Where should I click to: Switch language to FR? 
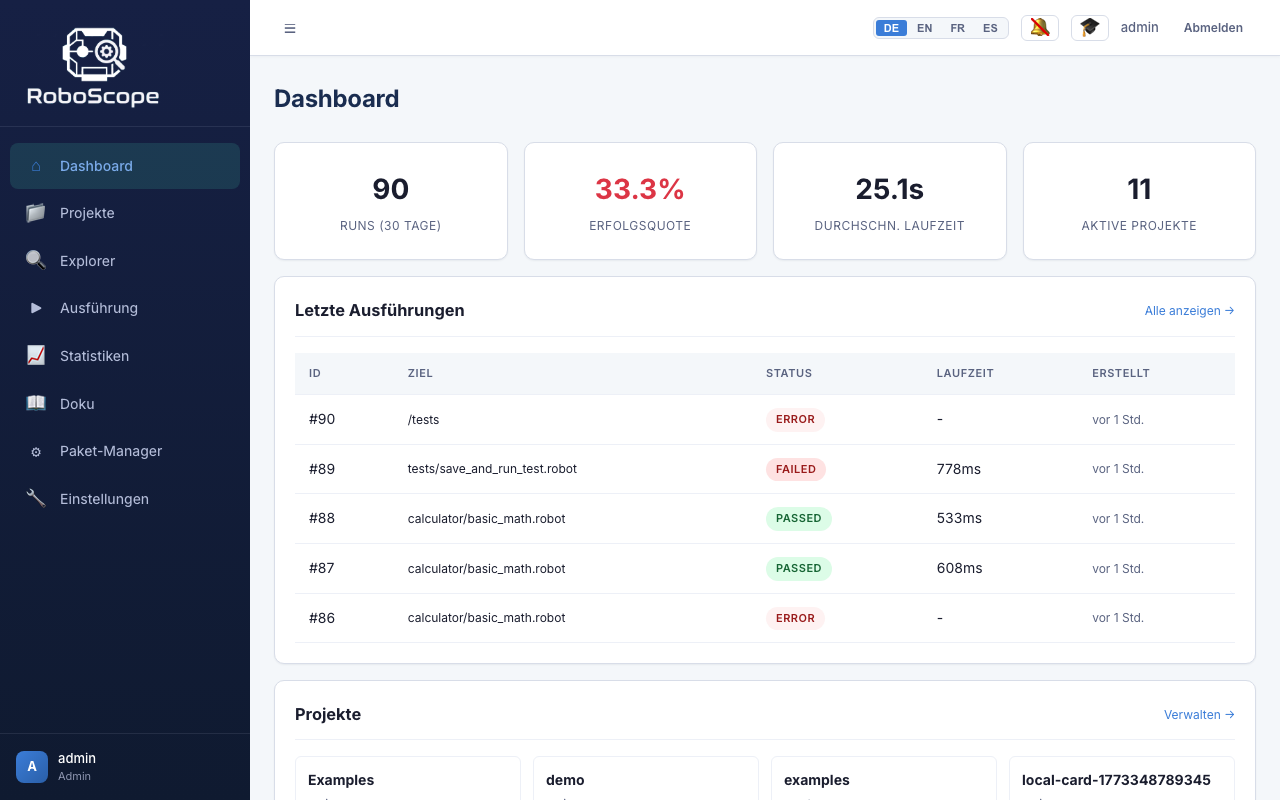(x=957, y=28)
